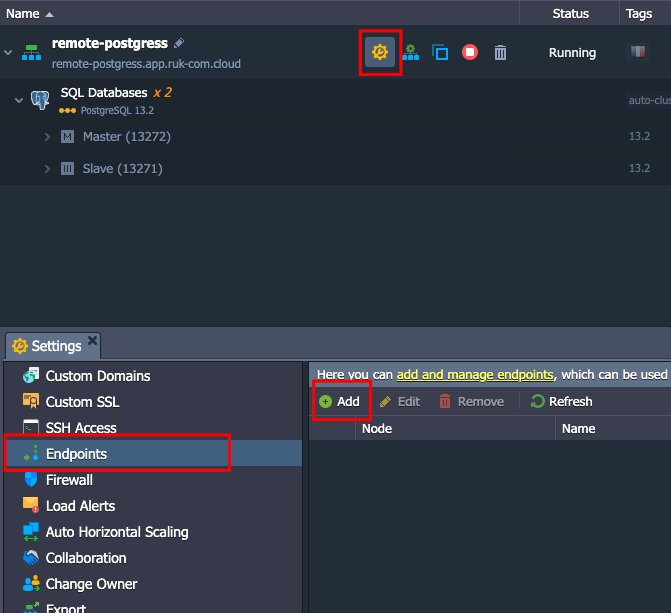
Task: Click the Endpoints arrows icon
Action: [31, 453]
